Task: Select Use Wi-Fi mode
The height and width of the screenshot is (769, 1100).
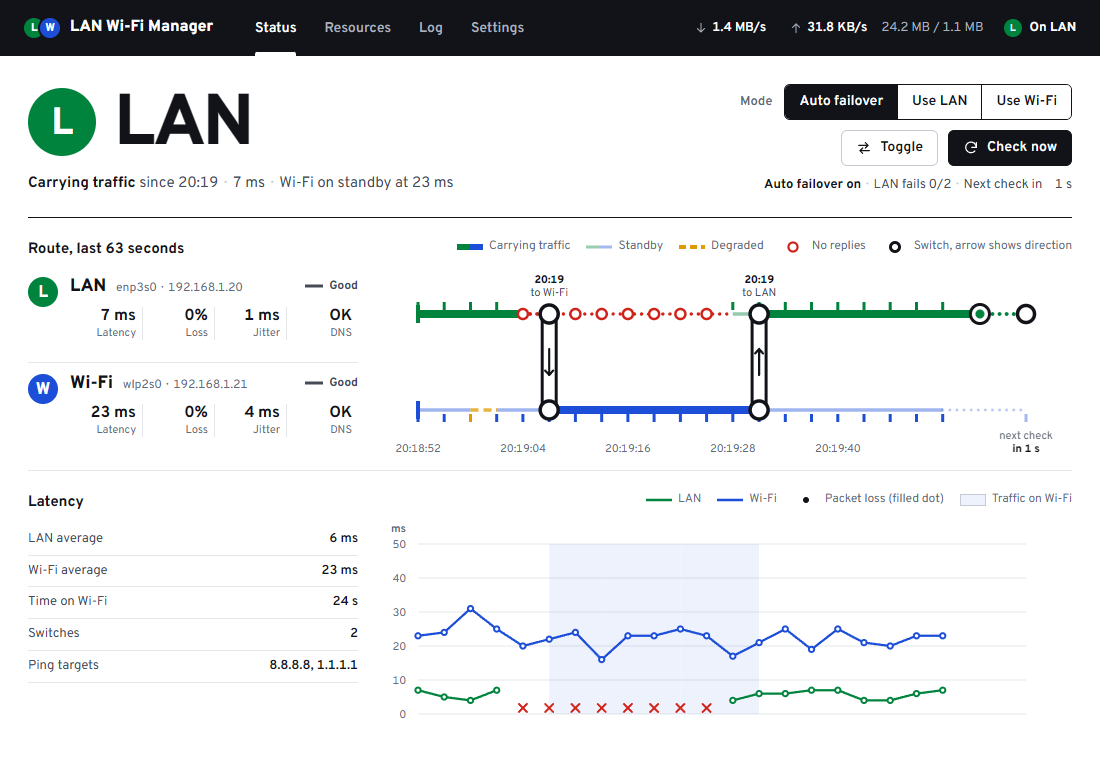Action: (x=1026, y=101)
